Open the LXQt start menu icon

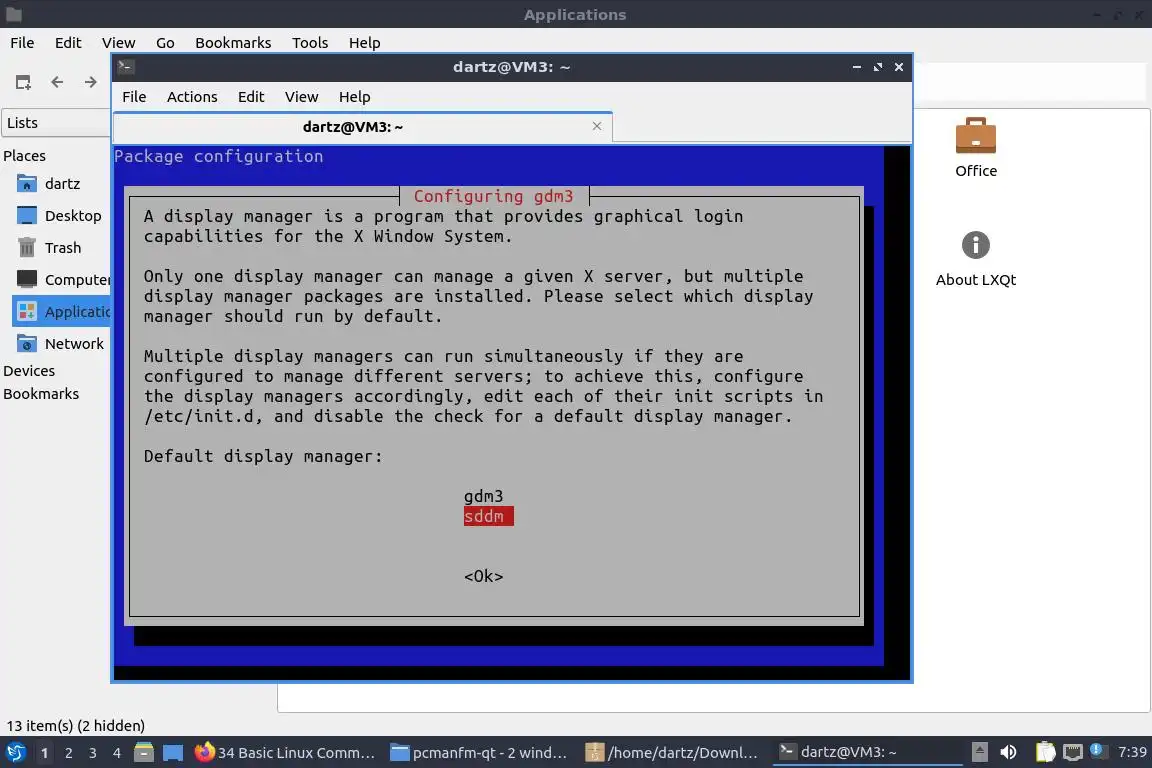(15, 753)
